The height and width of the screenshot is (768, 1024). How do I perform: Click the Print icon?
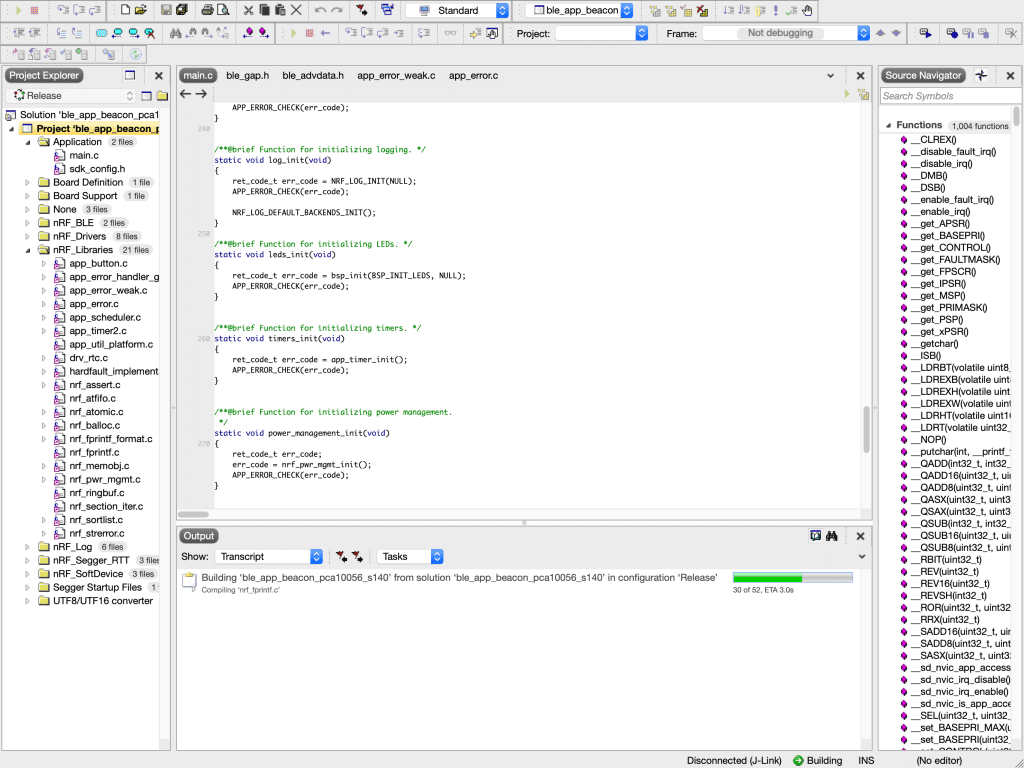pos(207,10)
